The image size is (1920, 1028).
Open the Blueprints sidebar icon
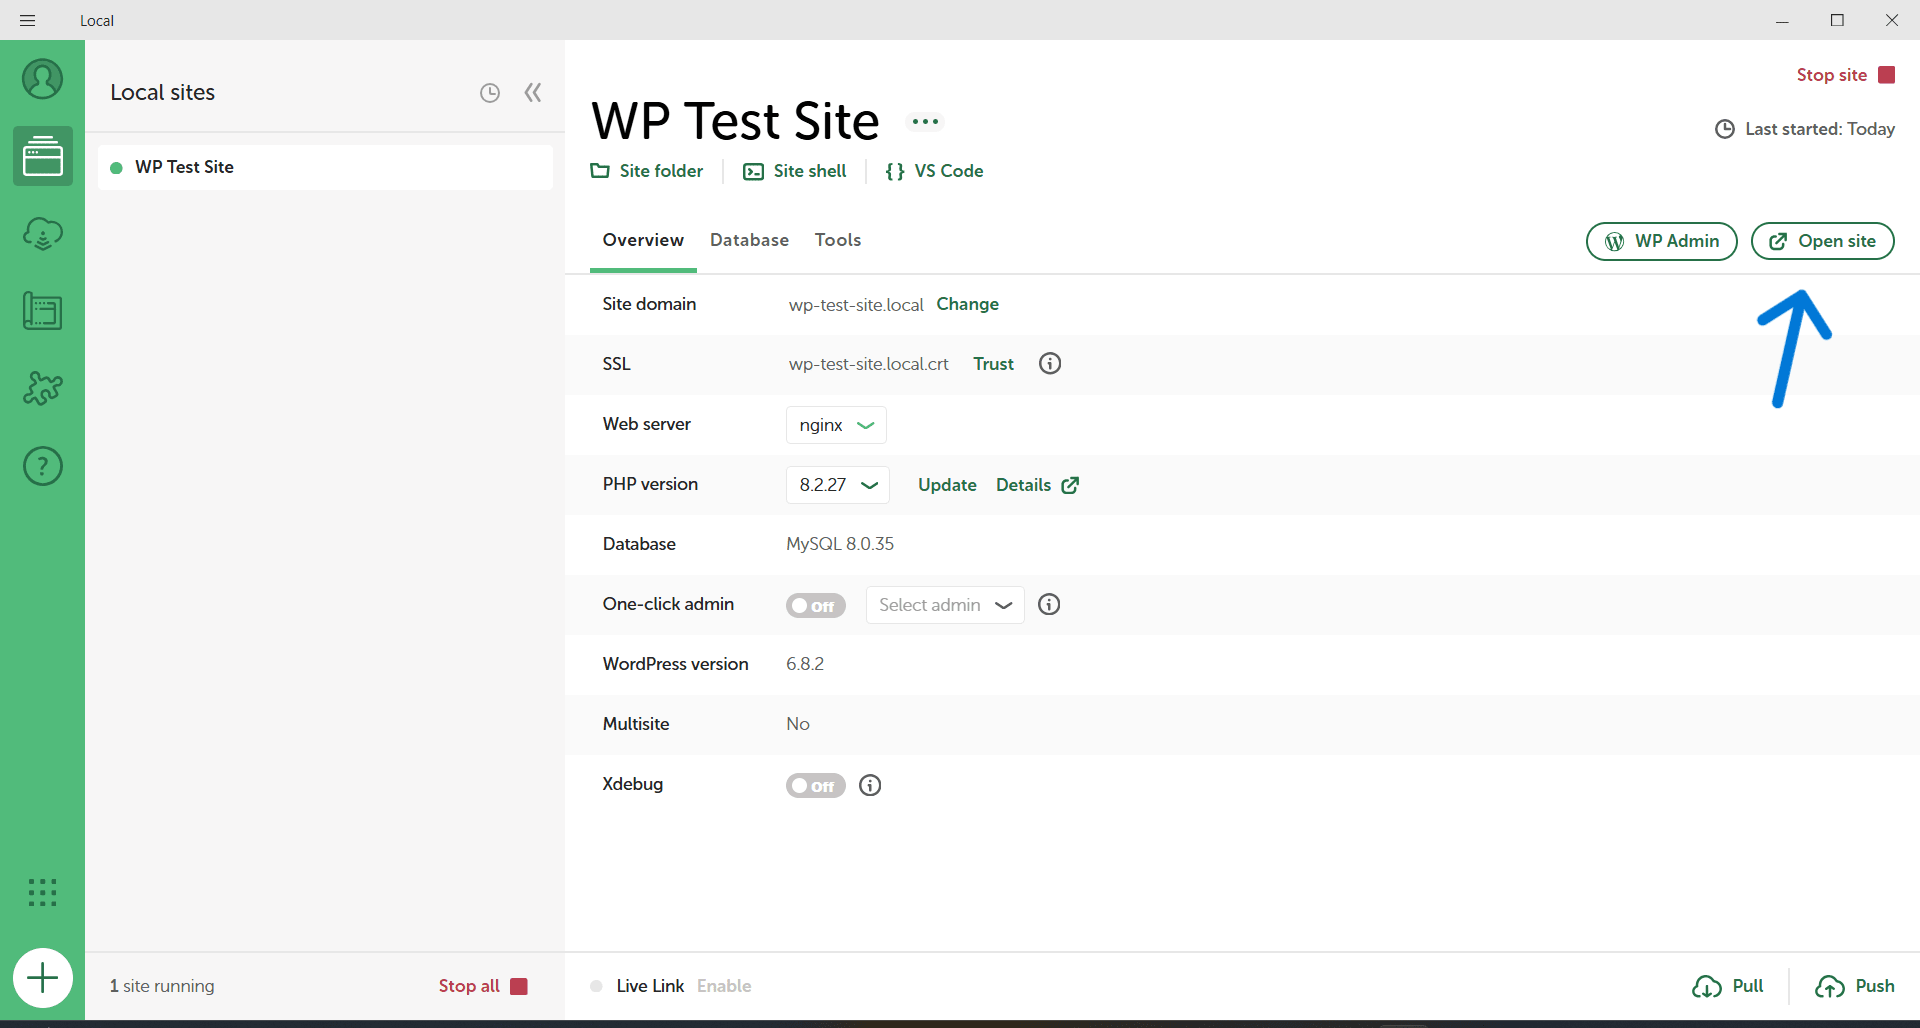pos(42,311)
